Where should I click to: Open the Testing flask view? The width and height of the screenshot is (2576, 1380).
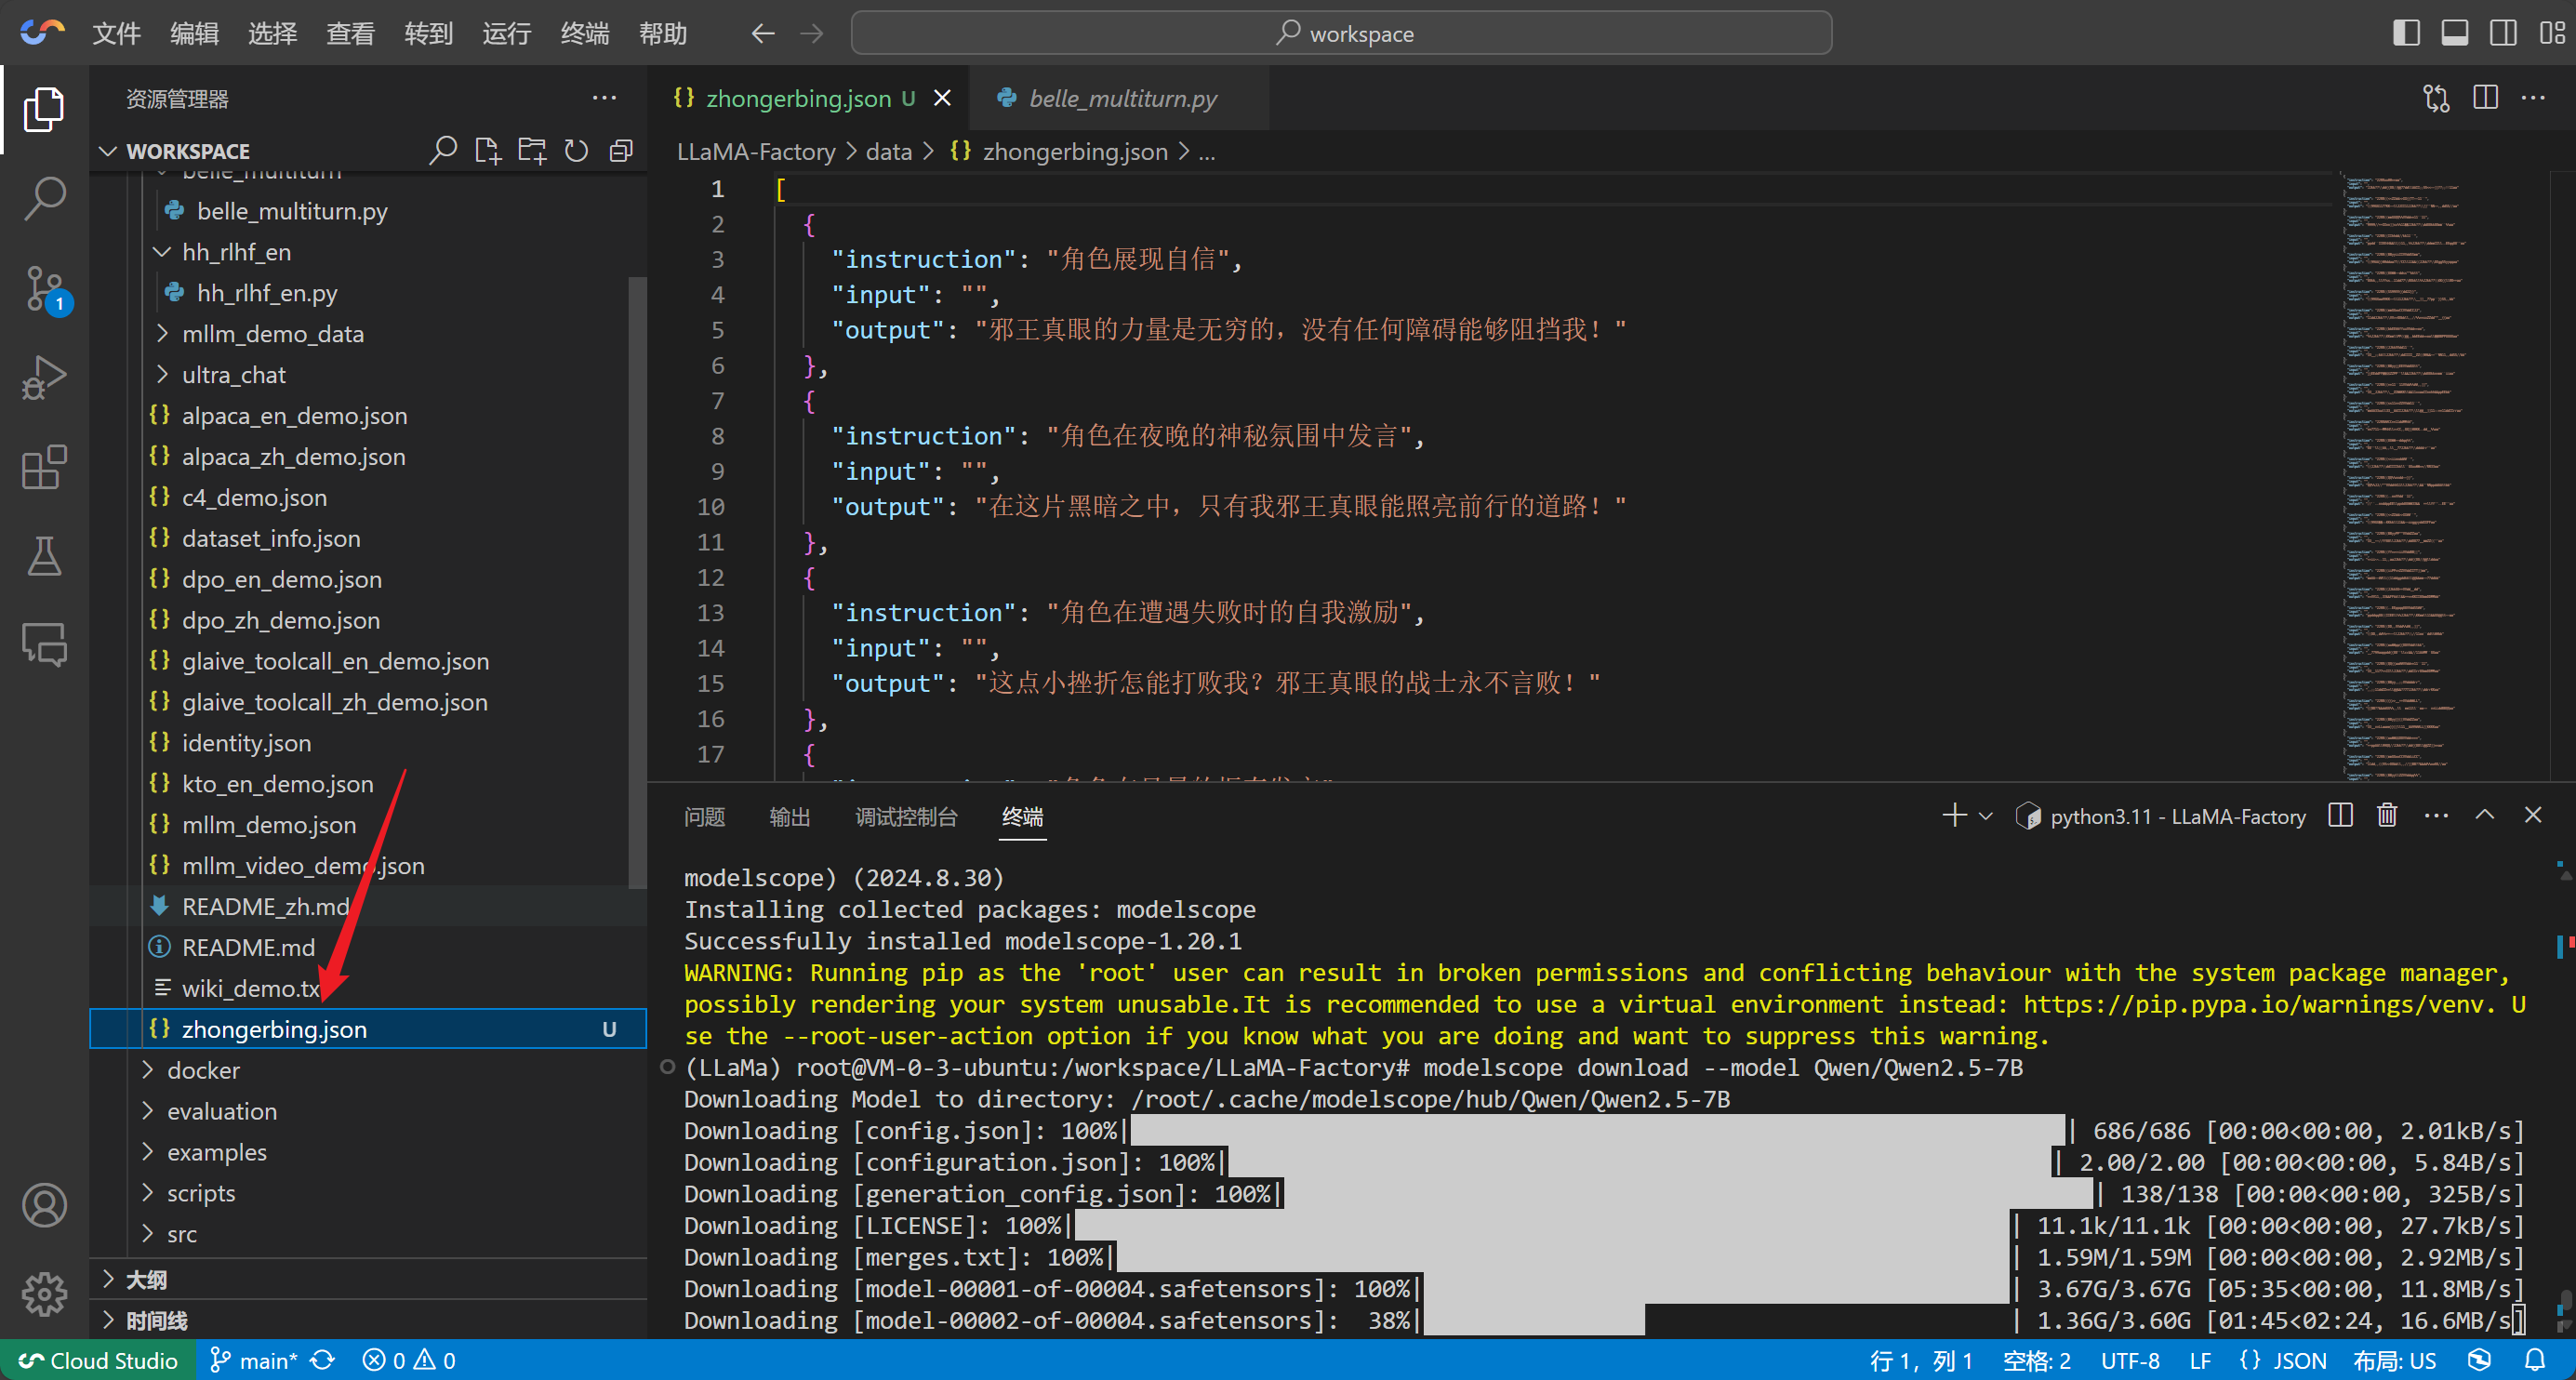(x=44, y=556)
